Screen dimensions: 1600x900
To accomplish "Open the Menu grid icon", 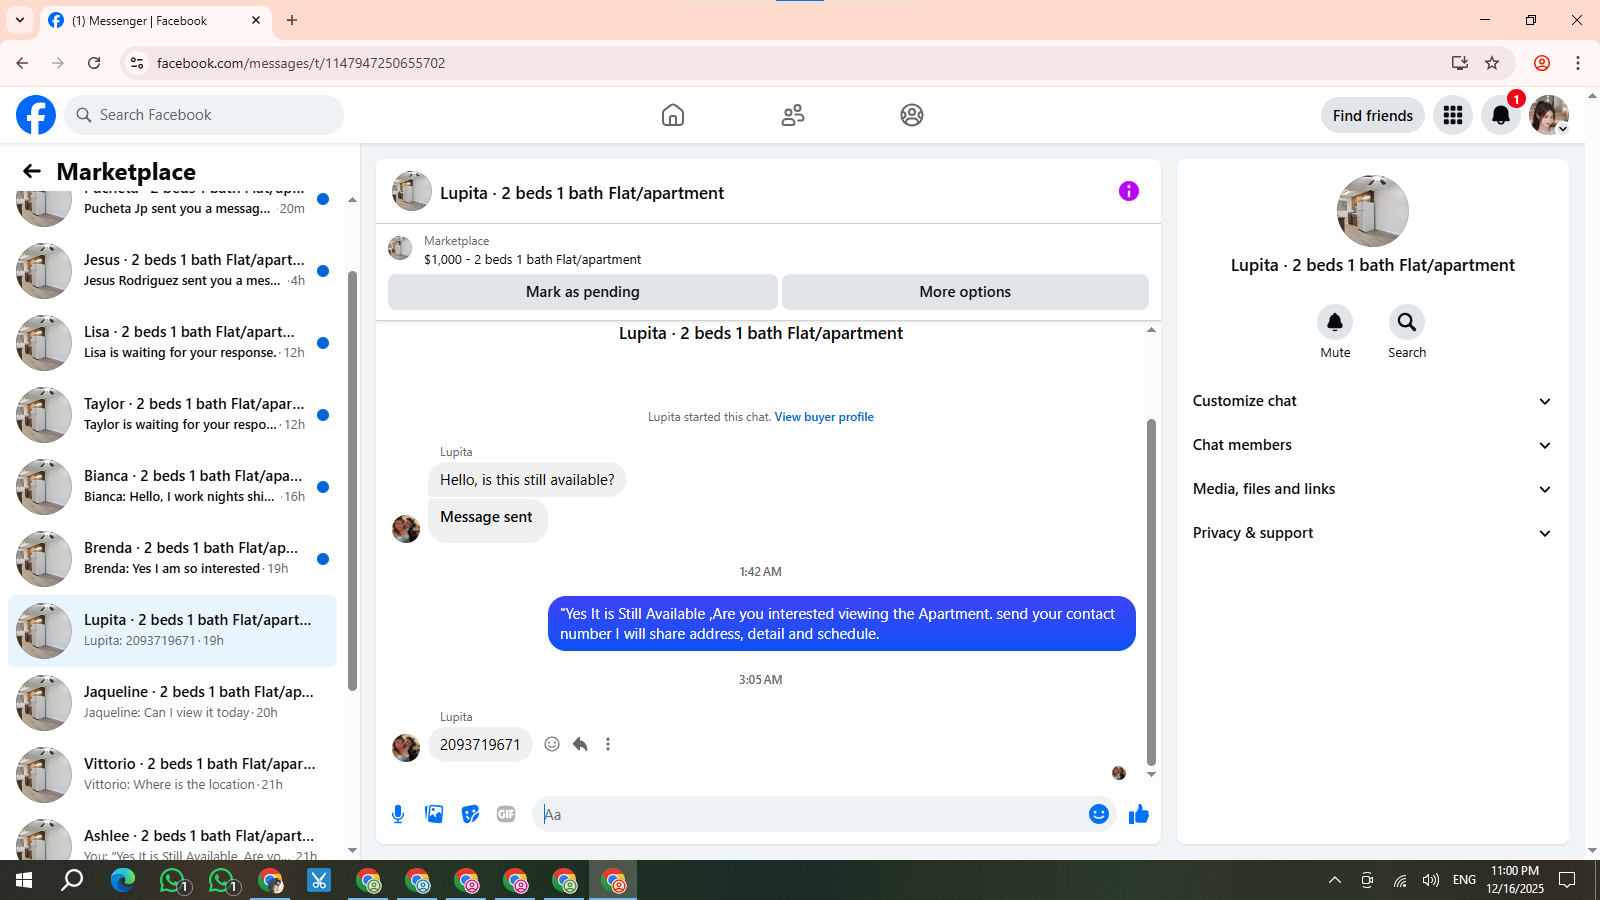I will 1453,115.
